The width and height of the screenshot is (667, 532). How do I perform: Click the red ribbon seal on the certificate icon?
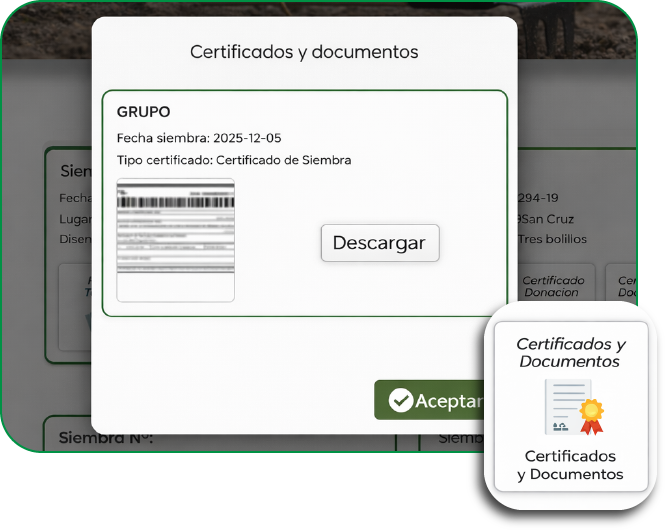(x=592, y=412)
